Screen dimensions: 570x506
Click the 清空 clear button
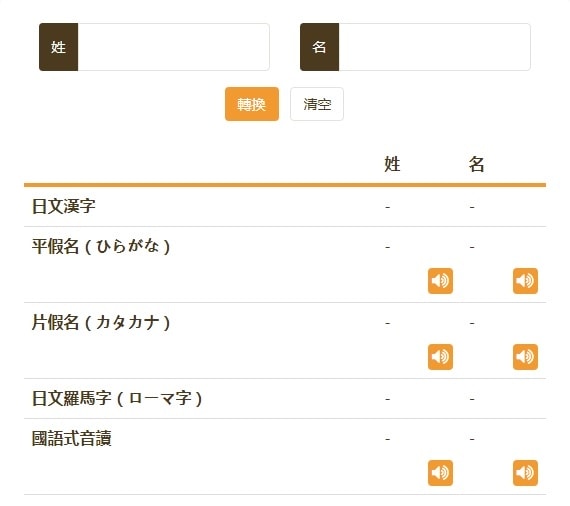(x=317, y=104)
